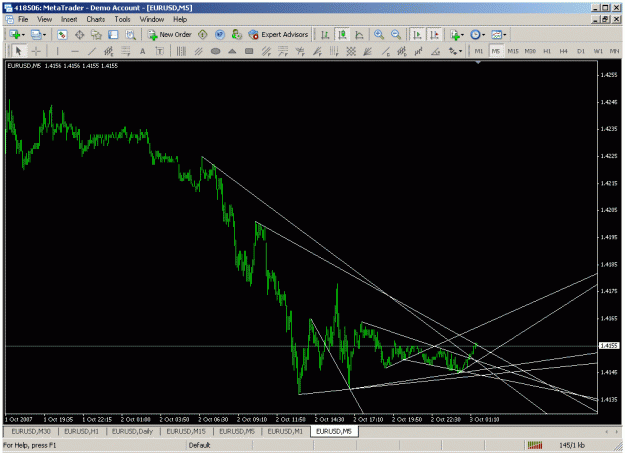Switch to W1 timeframe button
Image resolution: width=625 pixels, height=453 pixels.
click(x=598, y=51)
